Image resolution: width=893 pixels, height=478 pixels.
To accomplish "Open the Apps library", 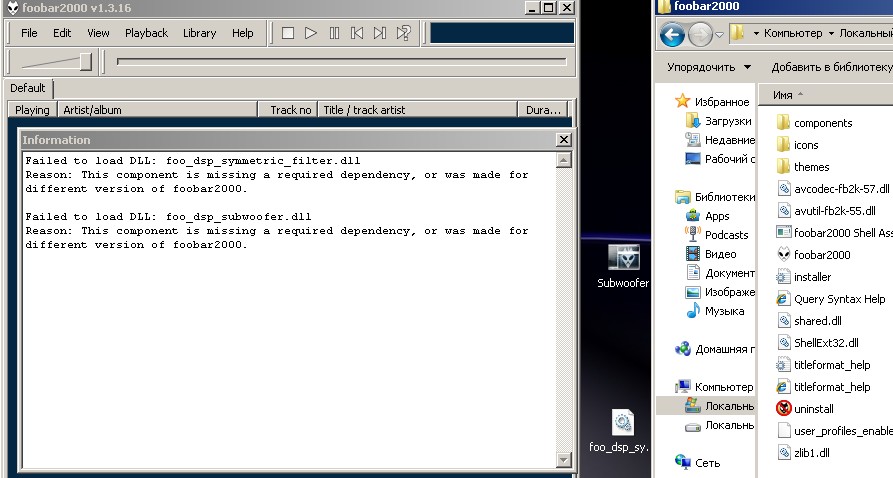I will click(708, 216).
